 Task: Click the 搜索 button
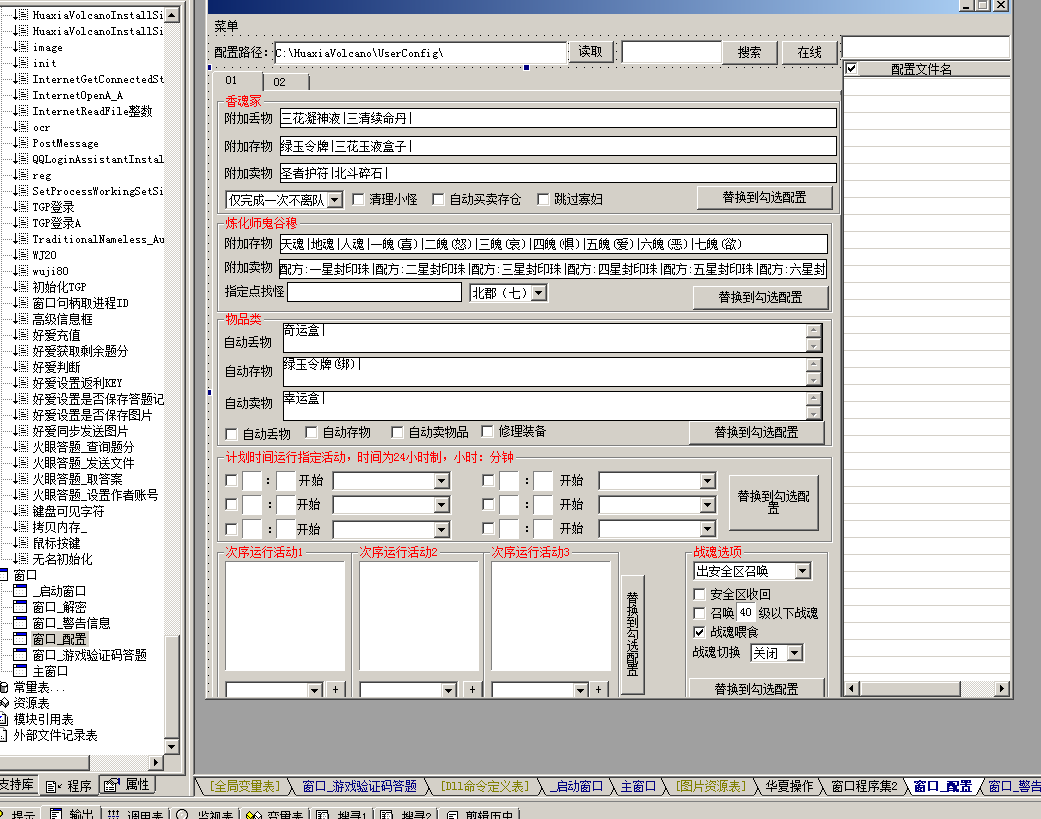tap(749, 52)
